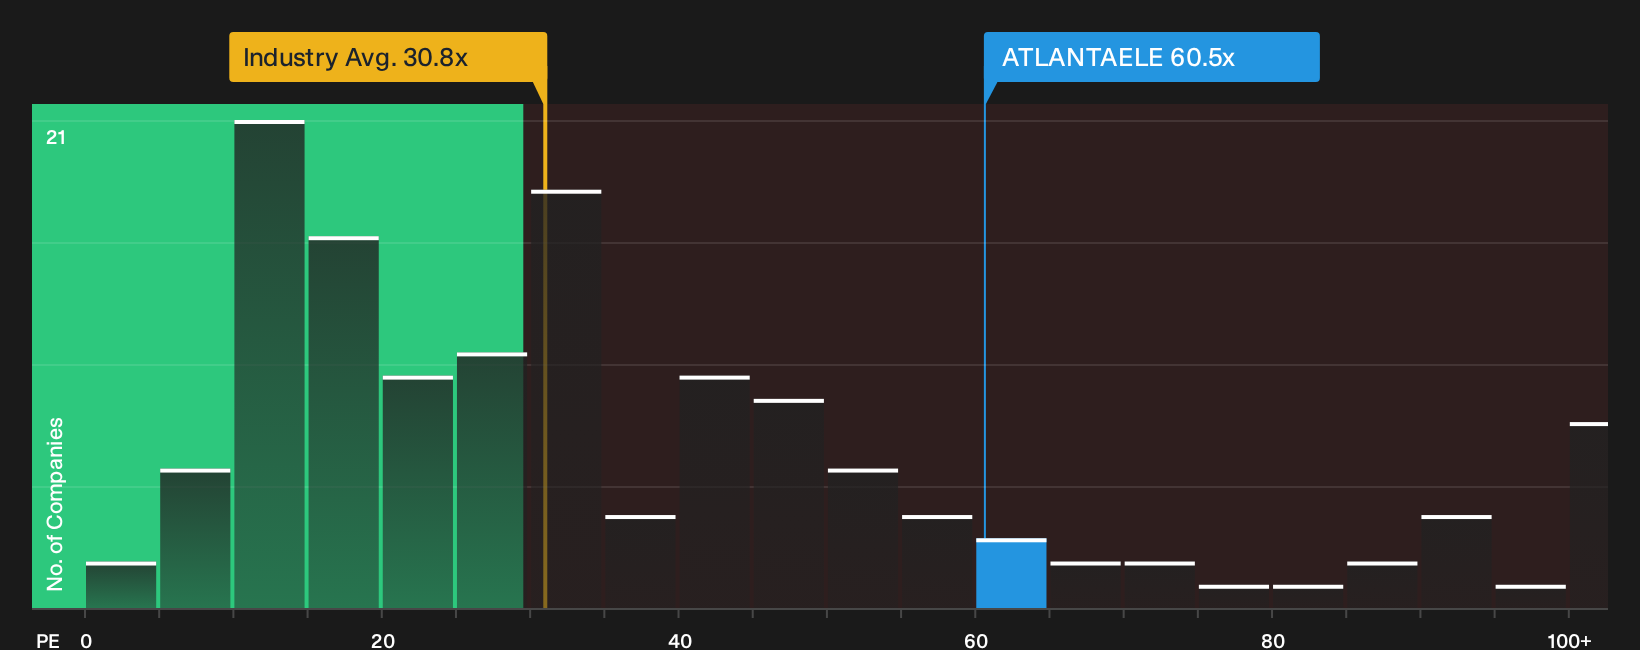Click the '100+' x-axis tick label
The width and height of the screenshot is (1640, 650).
1569,640
